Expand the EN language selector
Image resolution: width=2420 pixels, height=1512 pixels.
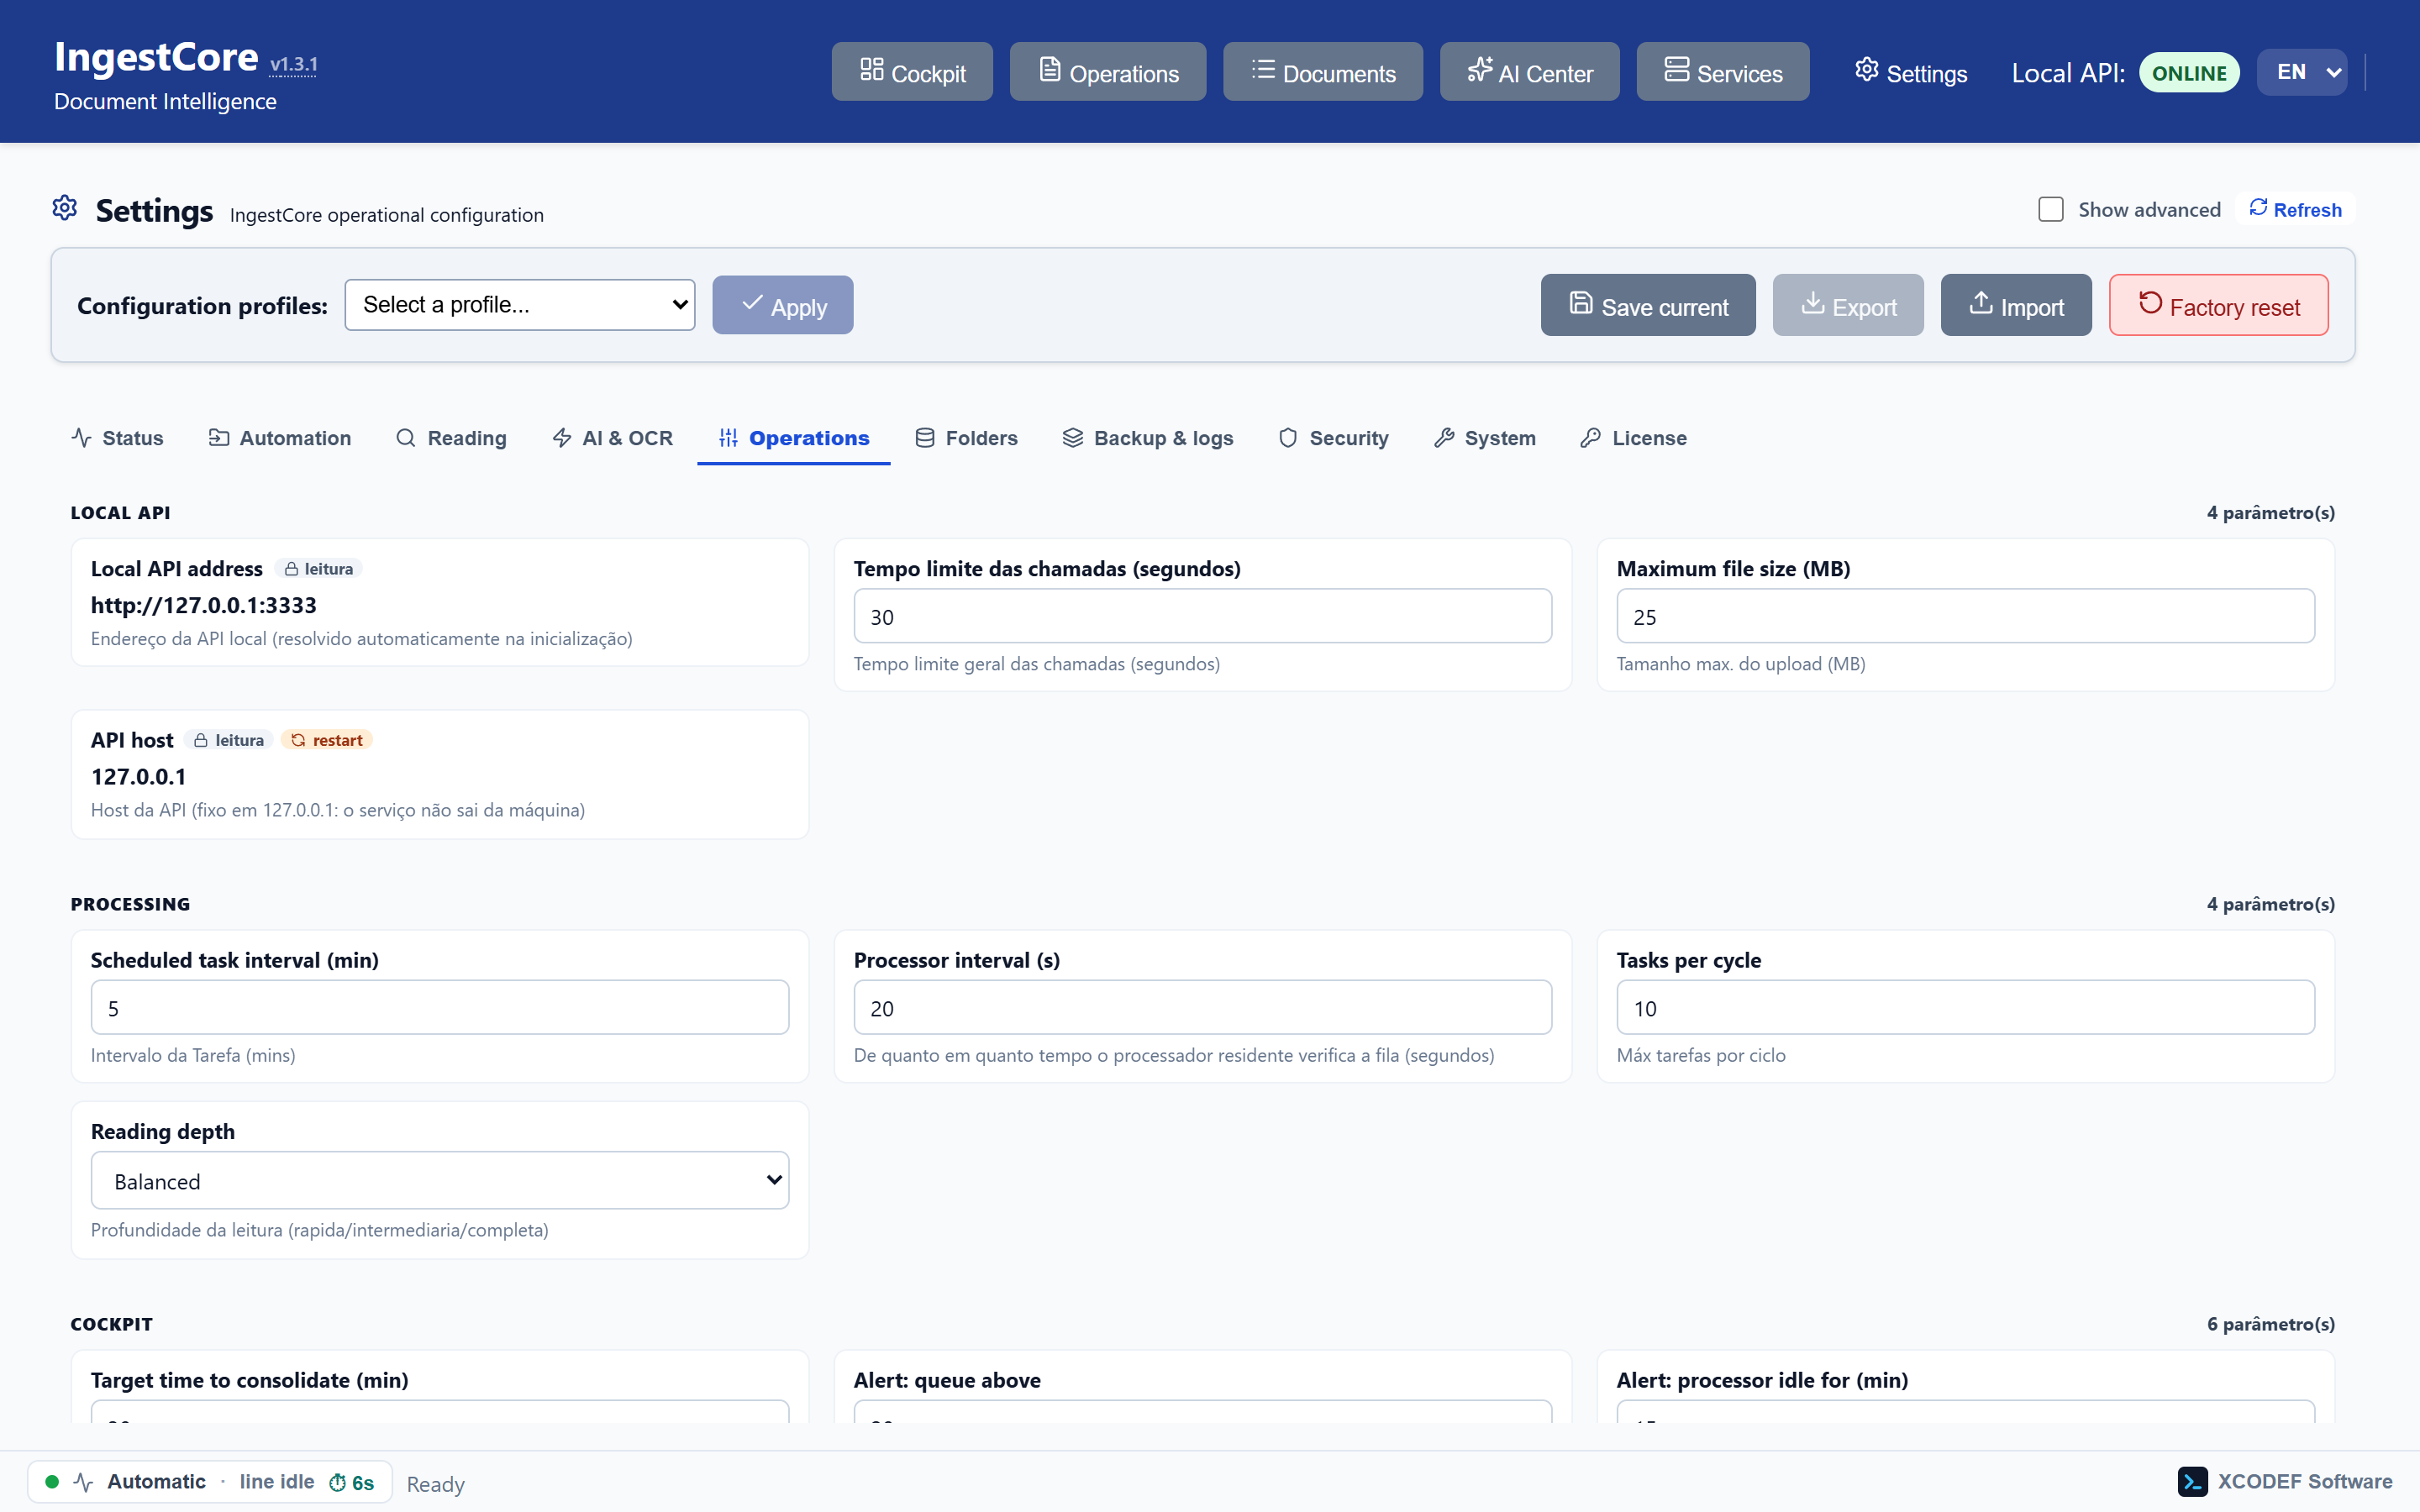point(2302,72)
